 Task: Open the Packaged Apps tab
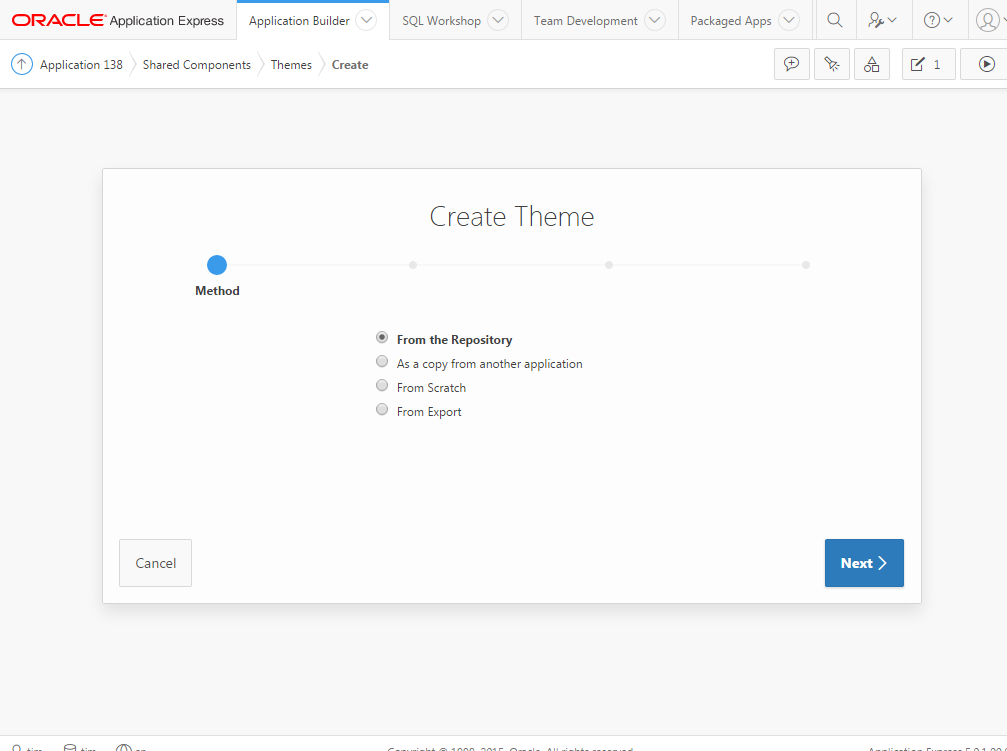[730, 21]
